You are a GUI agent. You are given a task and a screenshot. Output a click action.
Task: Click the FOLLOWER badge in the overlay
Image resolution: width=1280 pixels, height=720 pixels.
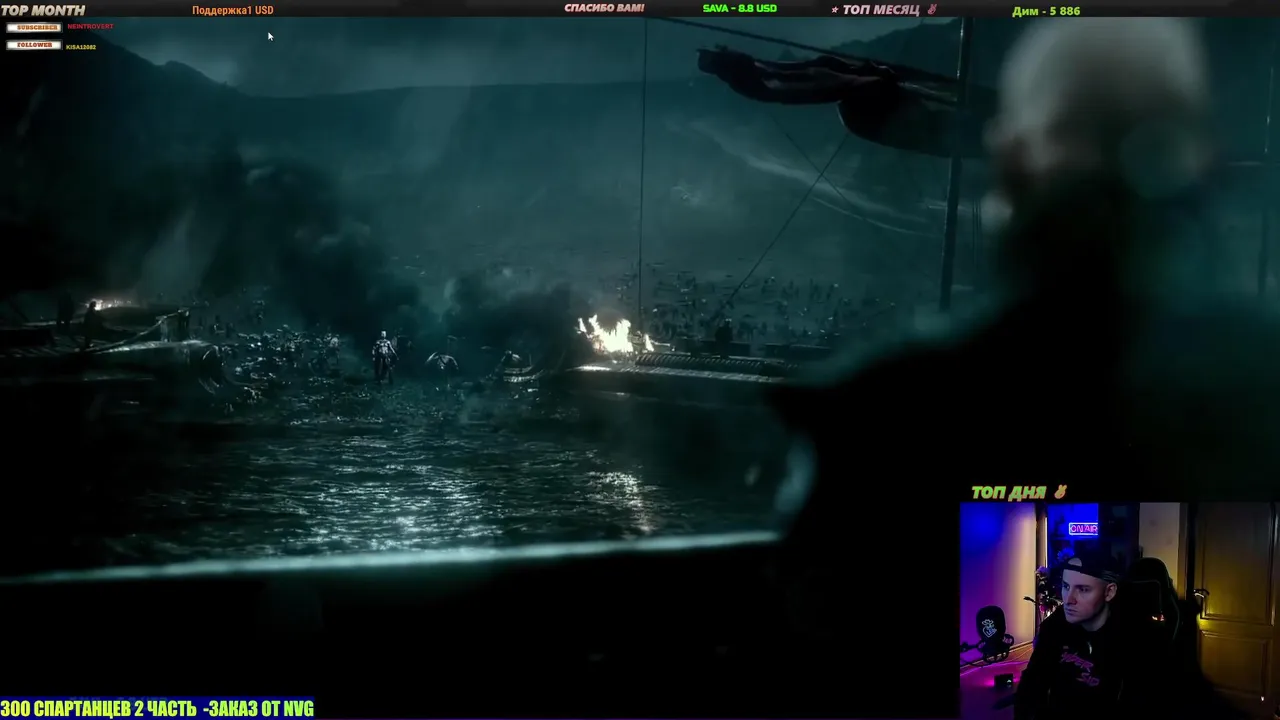coord(34,45)
